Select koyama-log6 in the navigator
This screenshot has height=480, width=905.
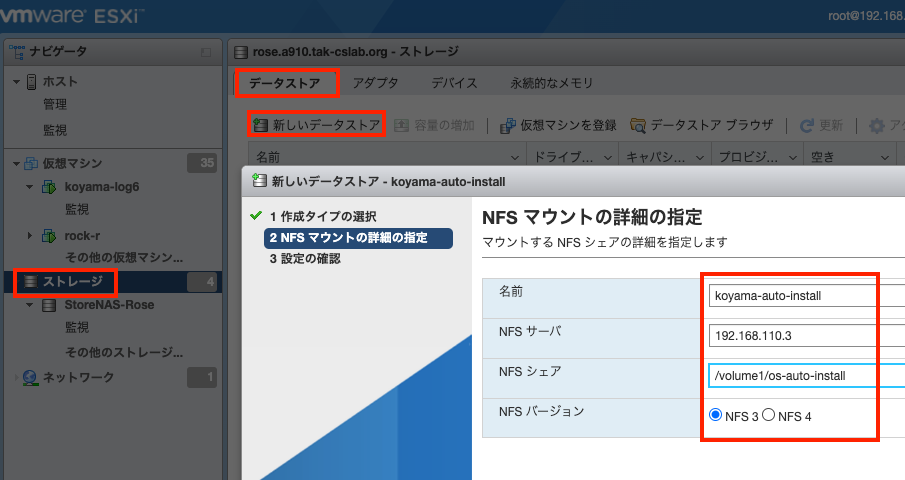(x=102, y=187)
